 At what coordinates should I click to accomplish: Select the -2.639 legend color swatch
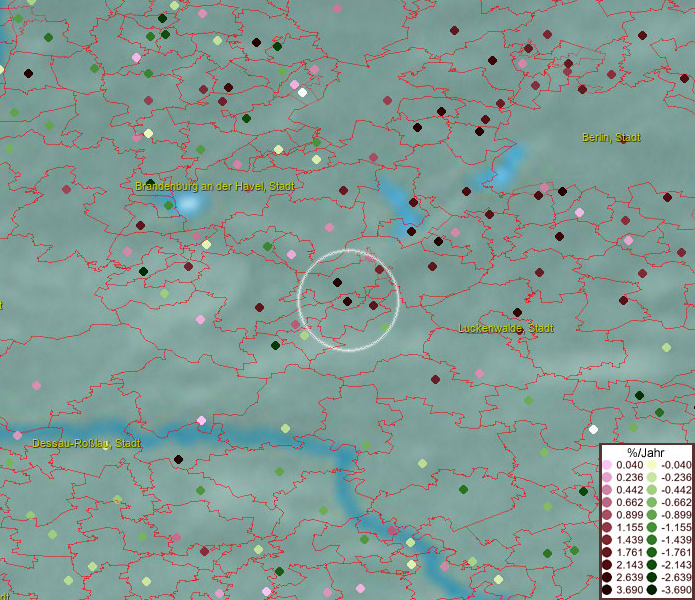click(x=652, y=577)
